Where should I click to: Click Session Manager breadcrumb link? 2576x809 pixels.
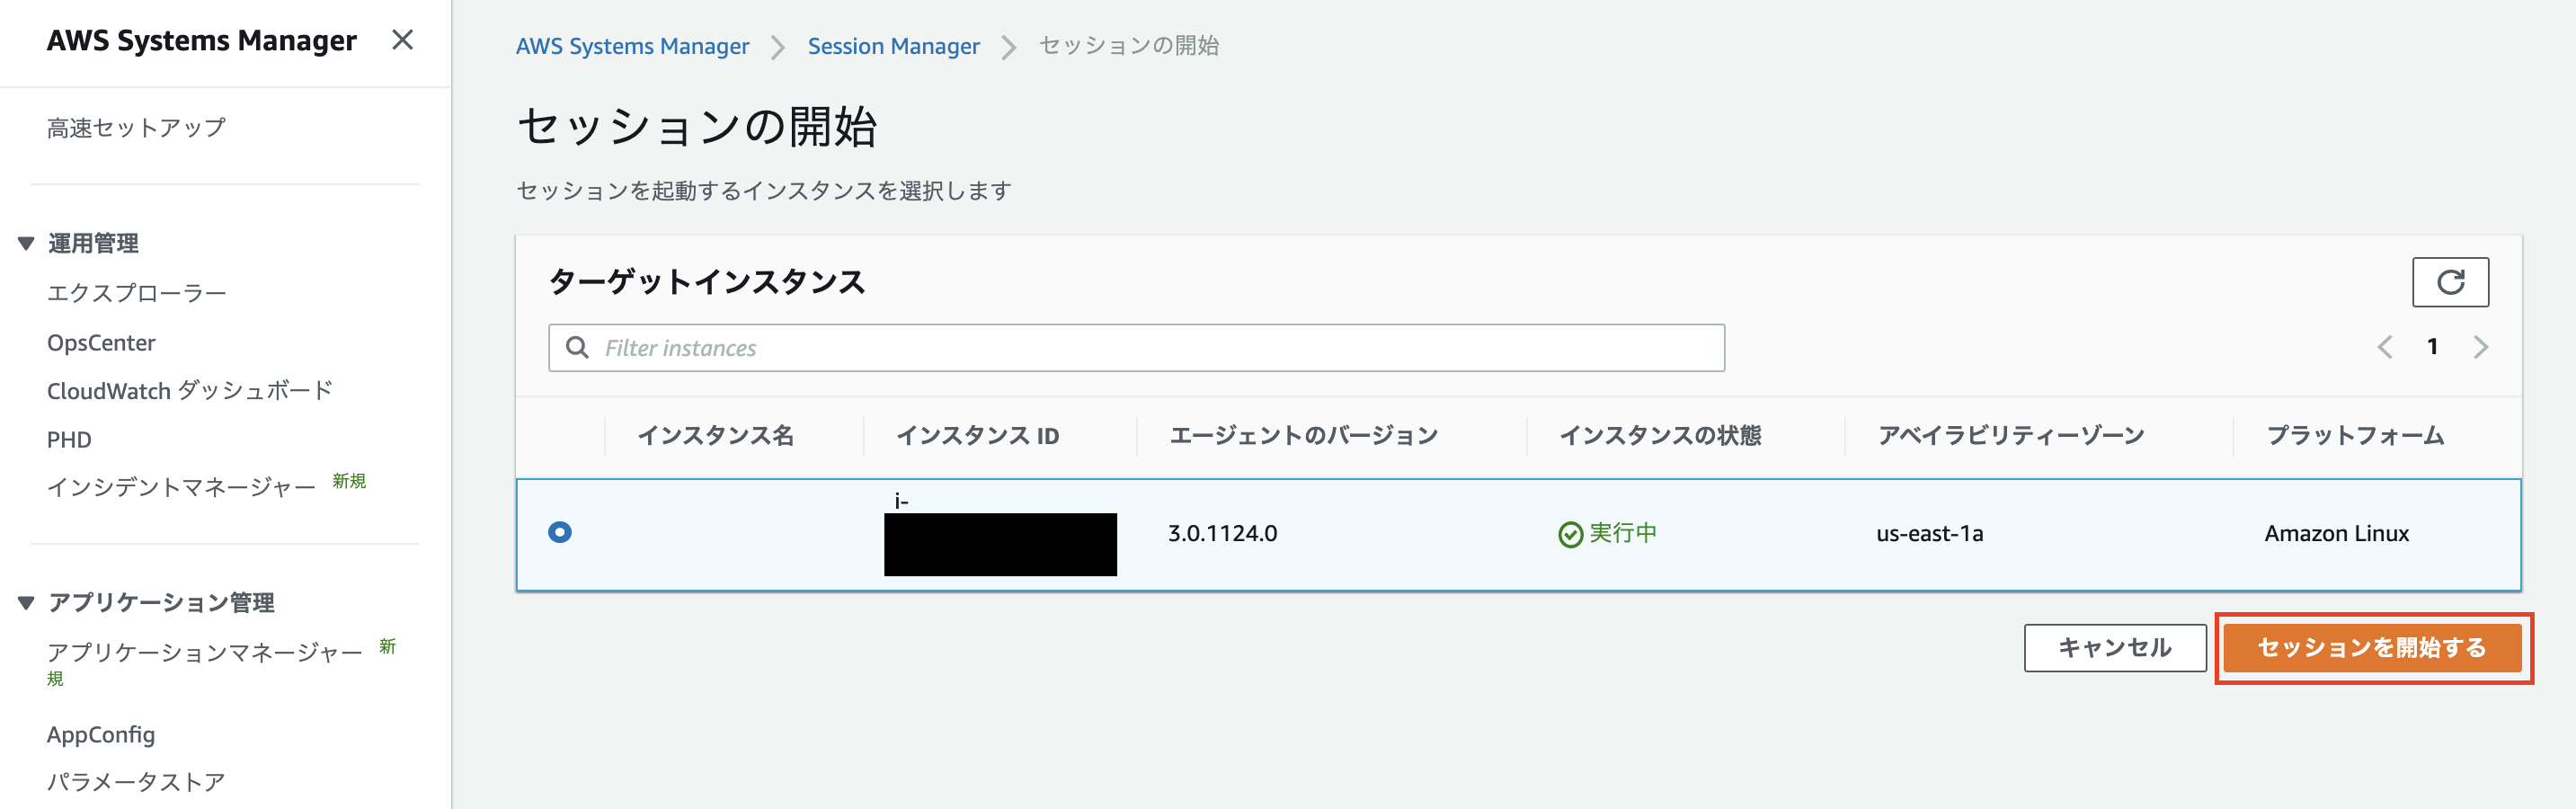tap(893, 46)
